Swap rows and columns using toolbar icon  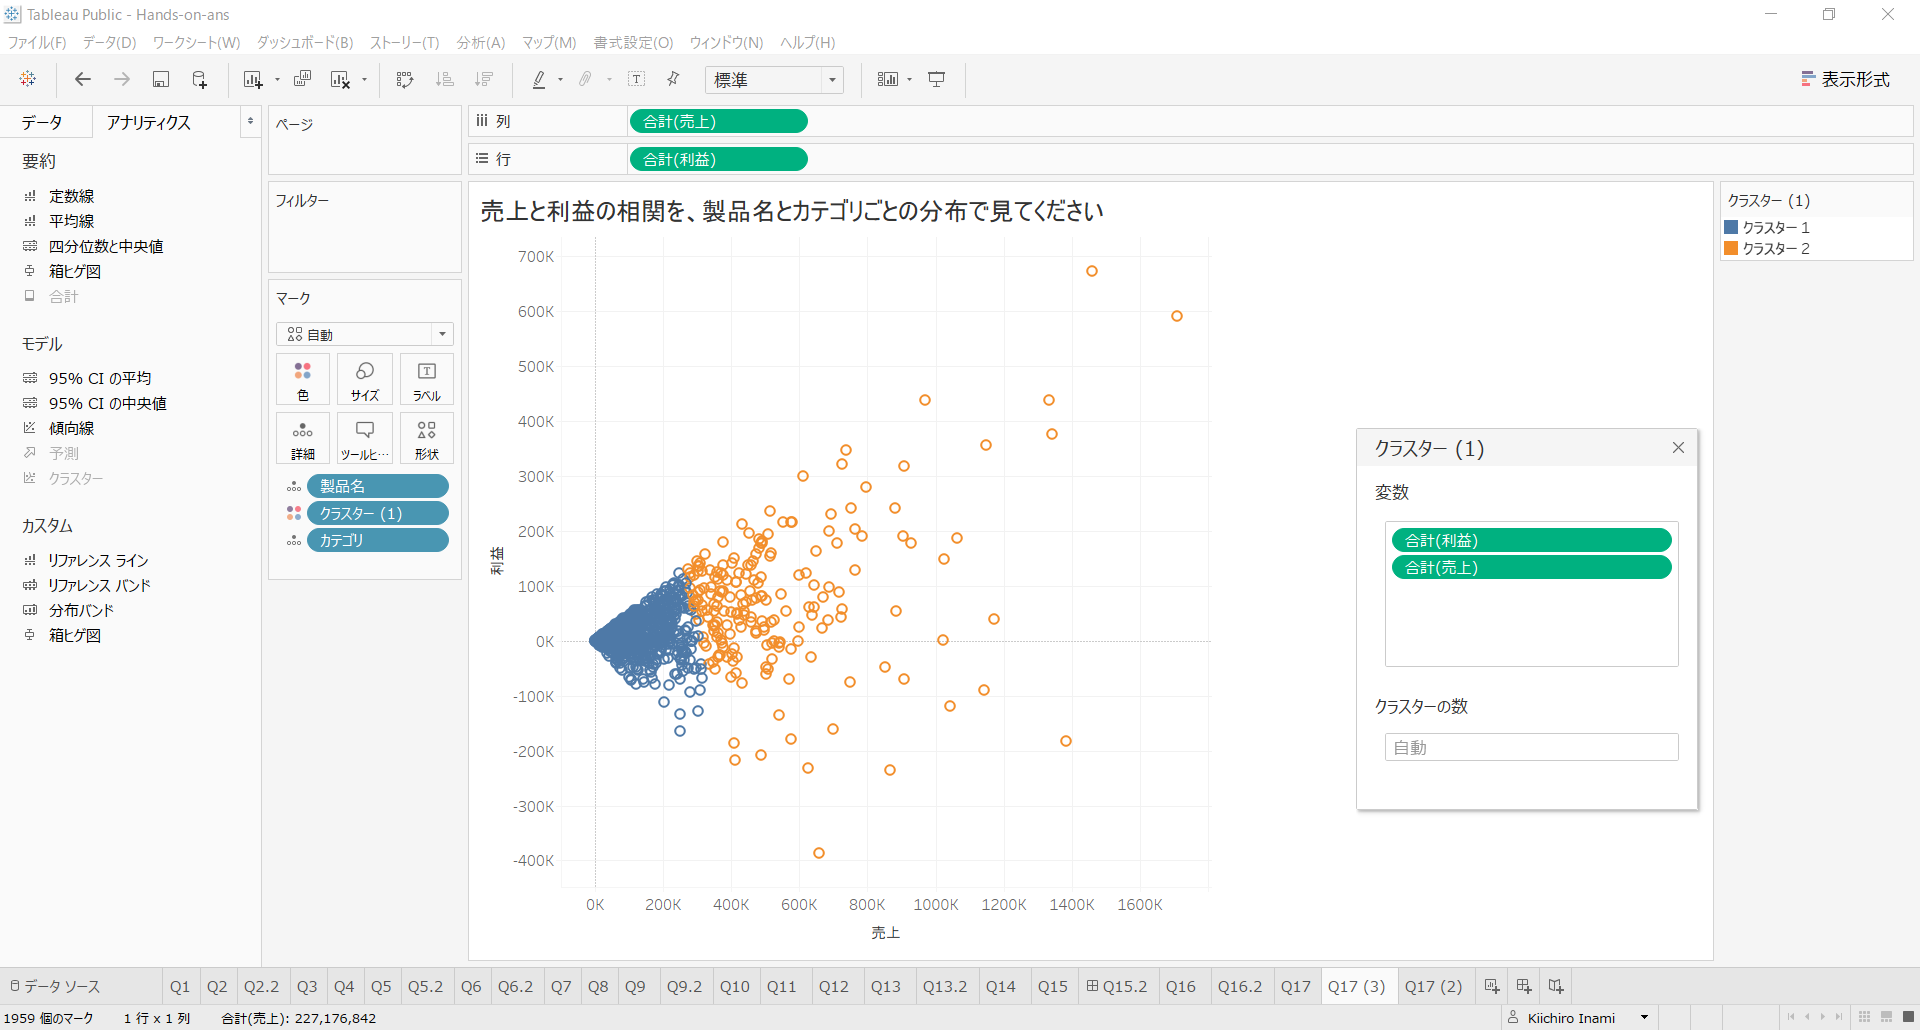[405, 79]
